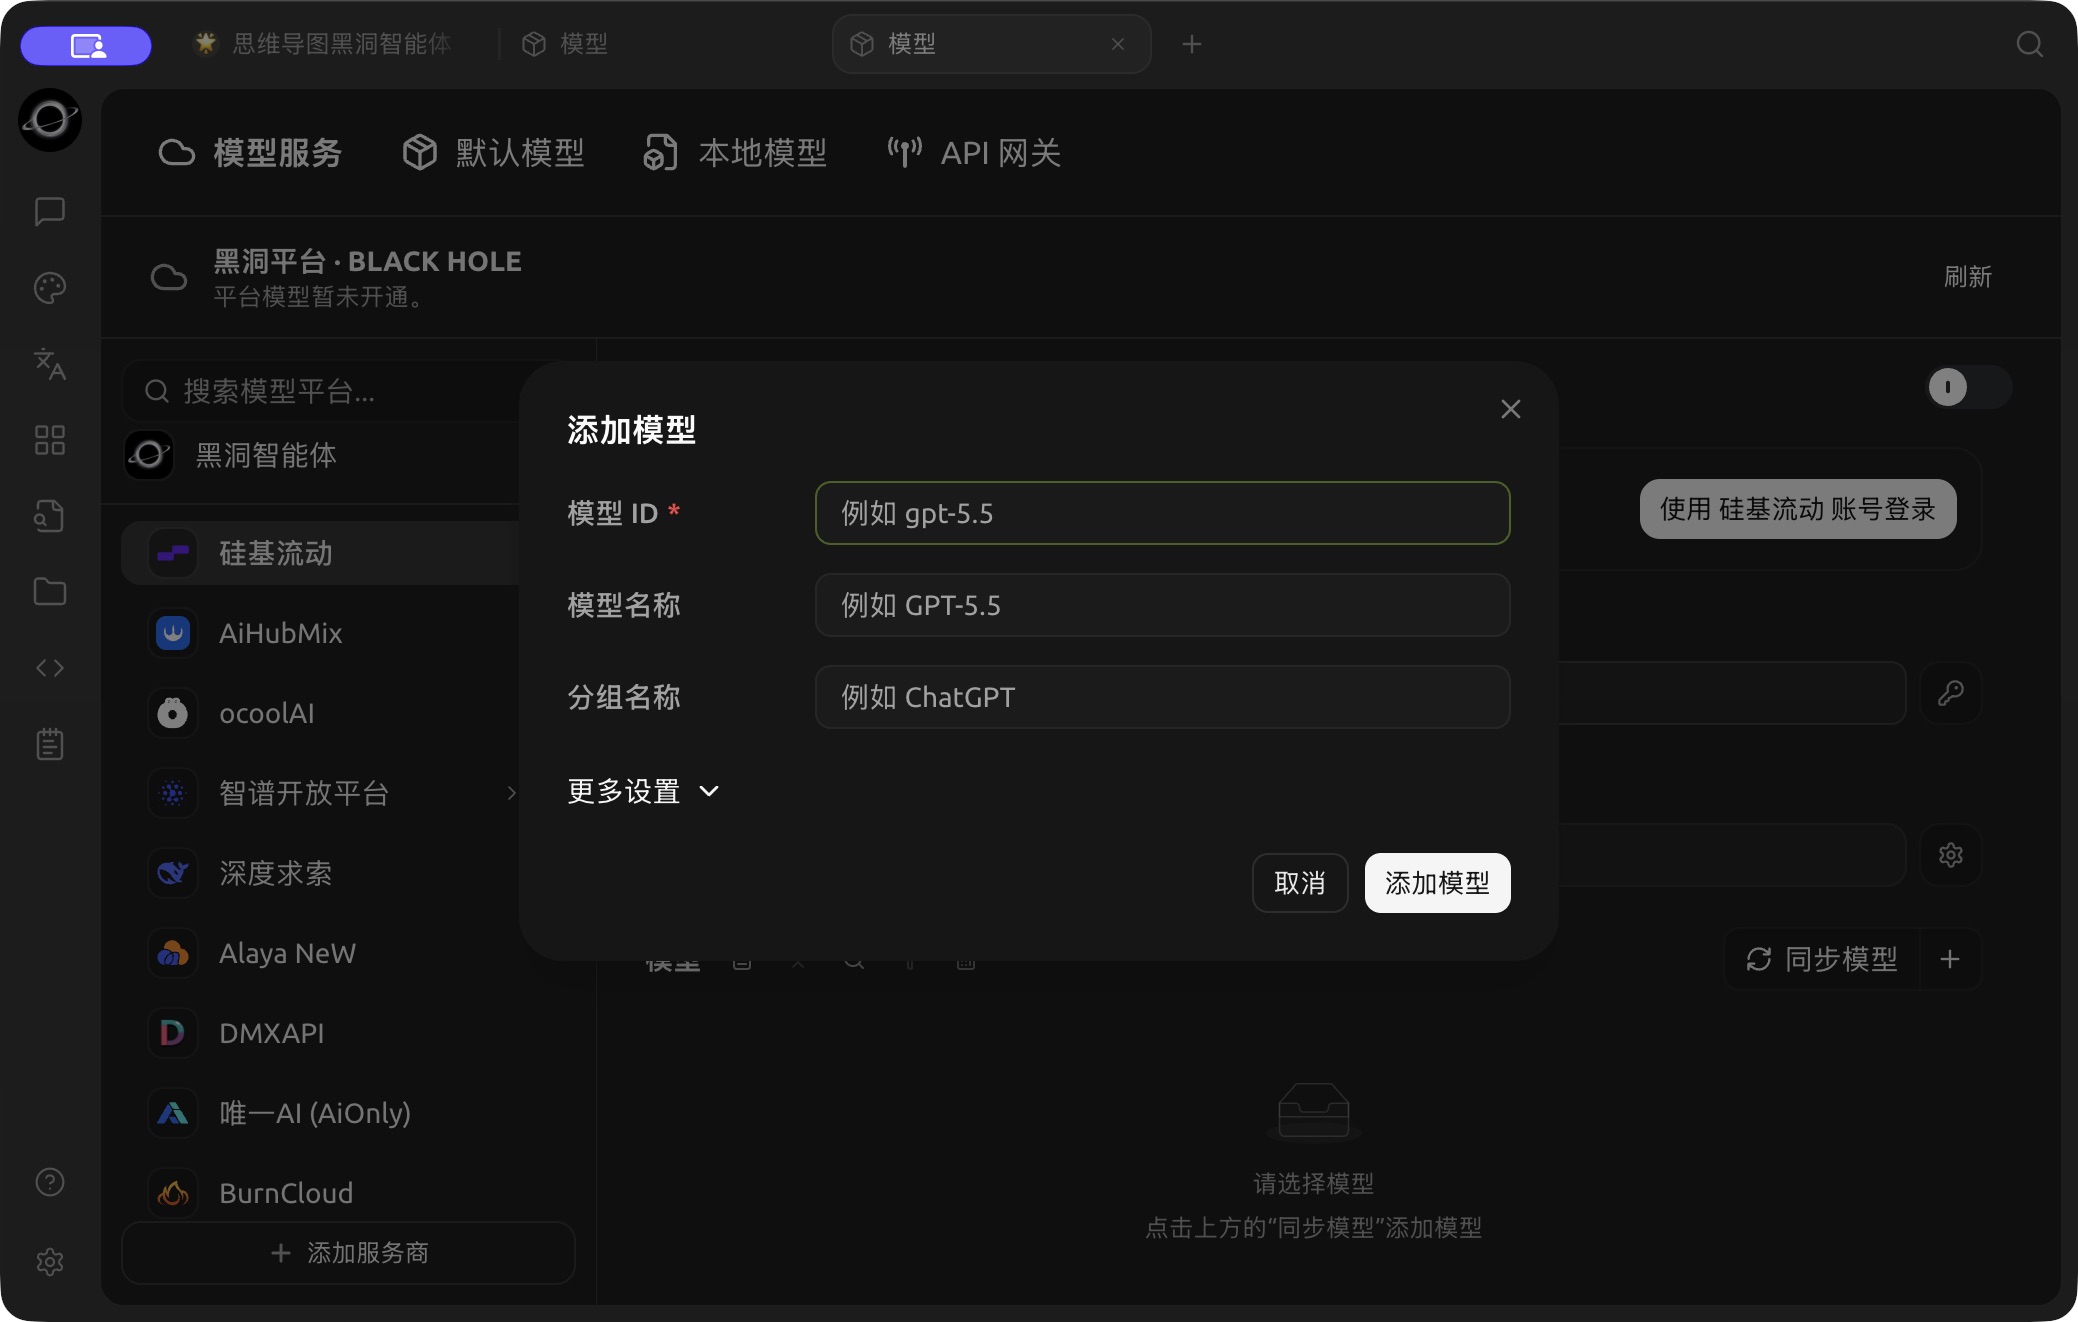The image size is (2078, 1322).
Task: Open the help question mark icon
Action: [50, 1182]
